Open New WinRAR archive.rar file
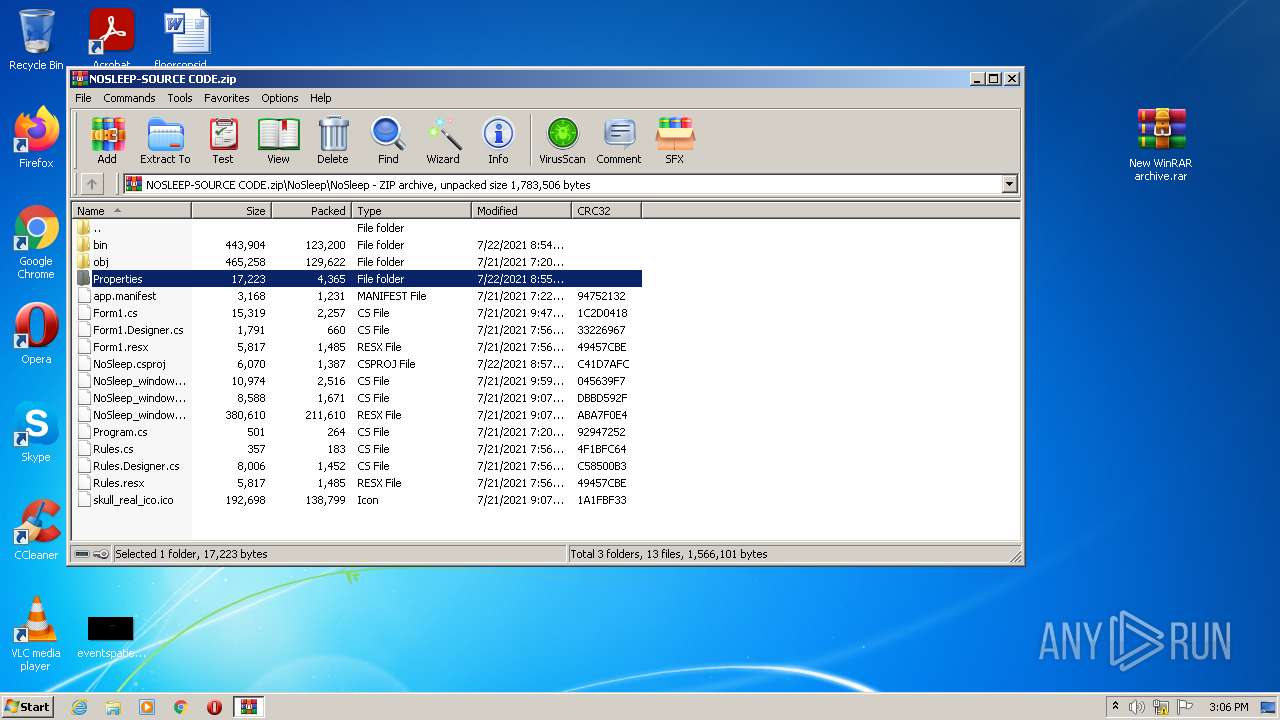 [x=1161, y=145]
